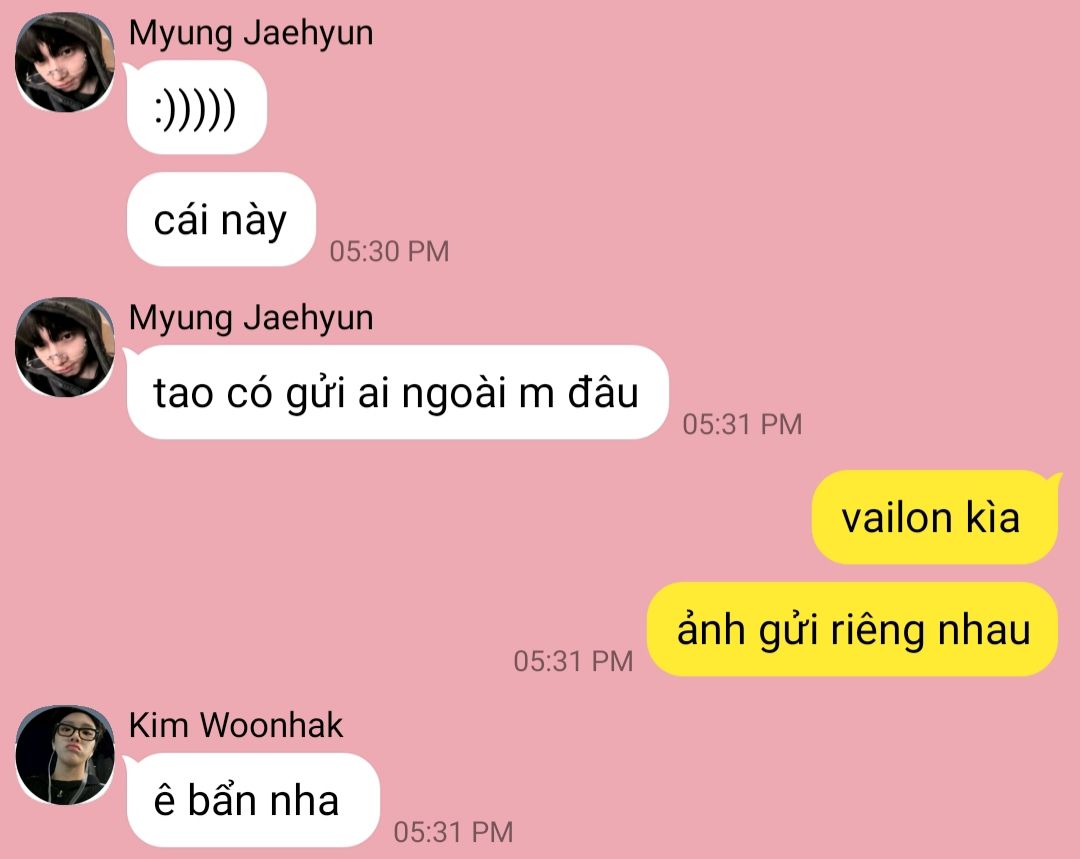The width and height of the screenshot is (1080, 859).
Task: Click the topmost 'Myung Jaehyun' sender name
Action: pyautogui.click(x=251, y=32)
